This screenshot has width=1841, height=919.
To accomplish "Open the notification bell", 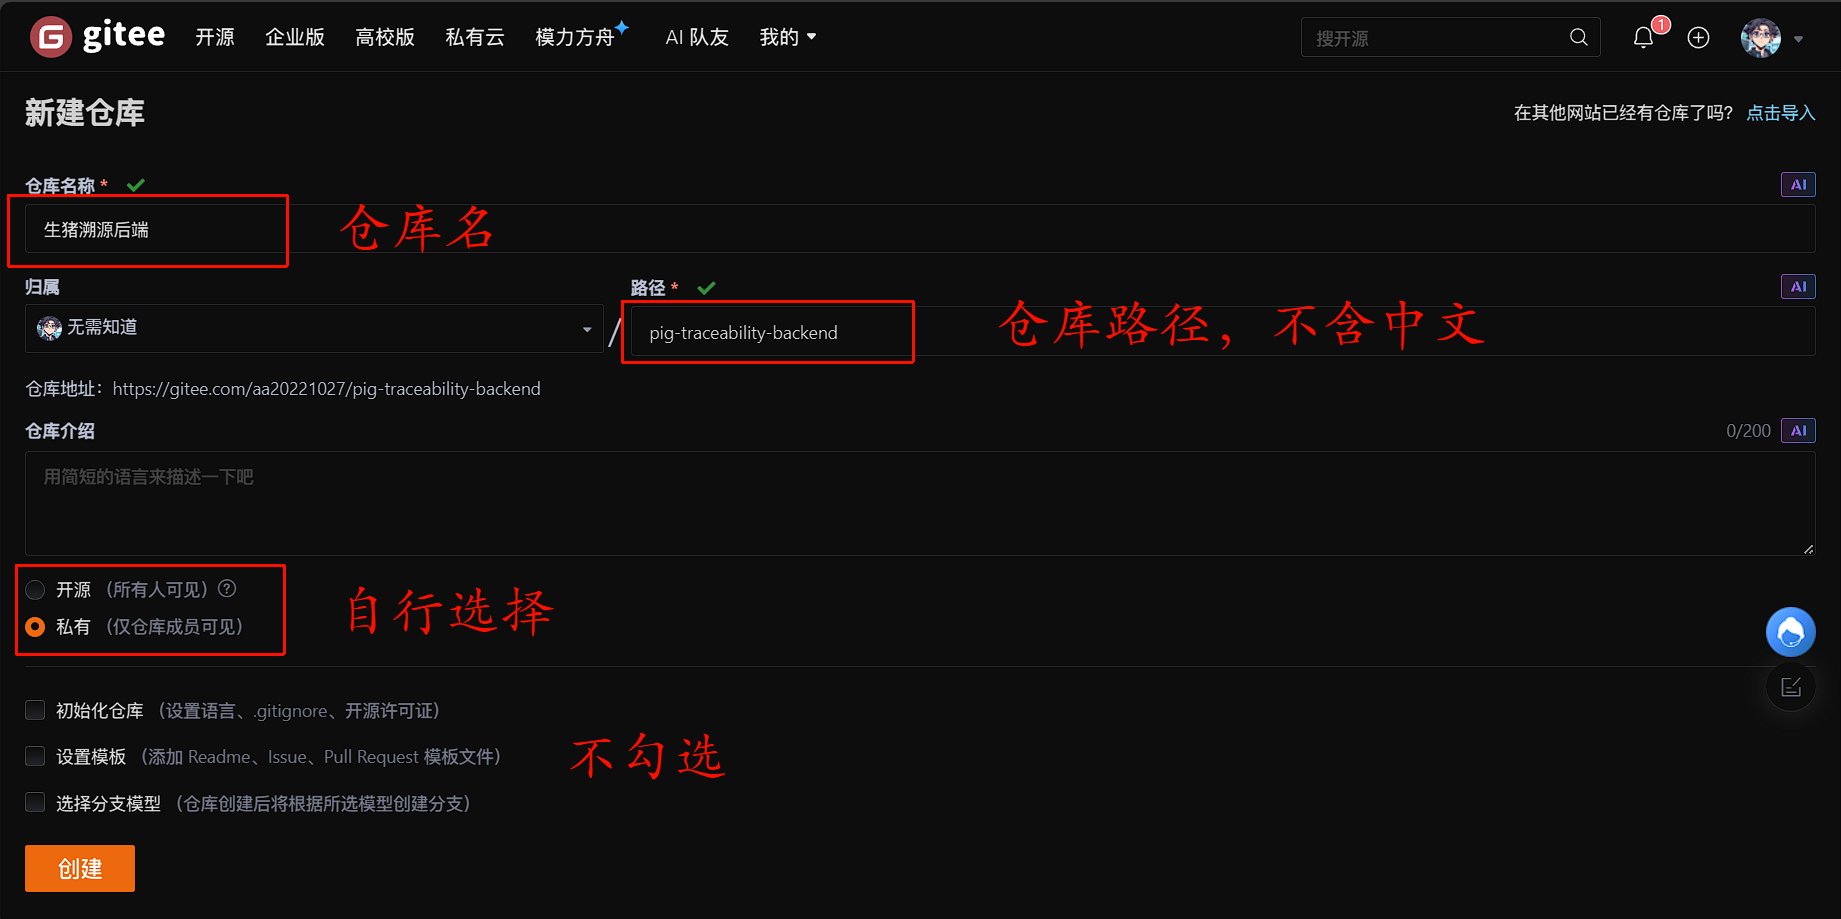I will (x=1643, y=38).
